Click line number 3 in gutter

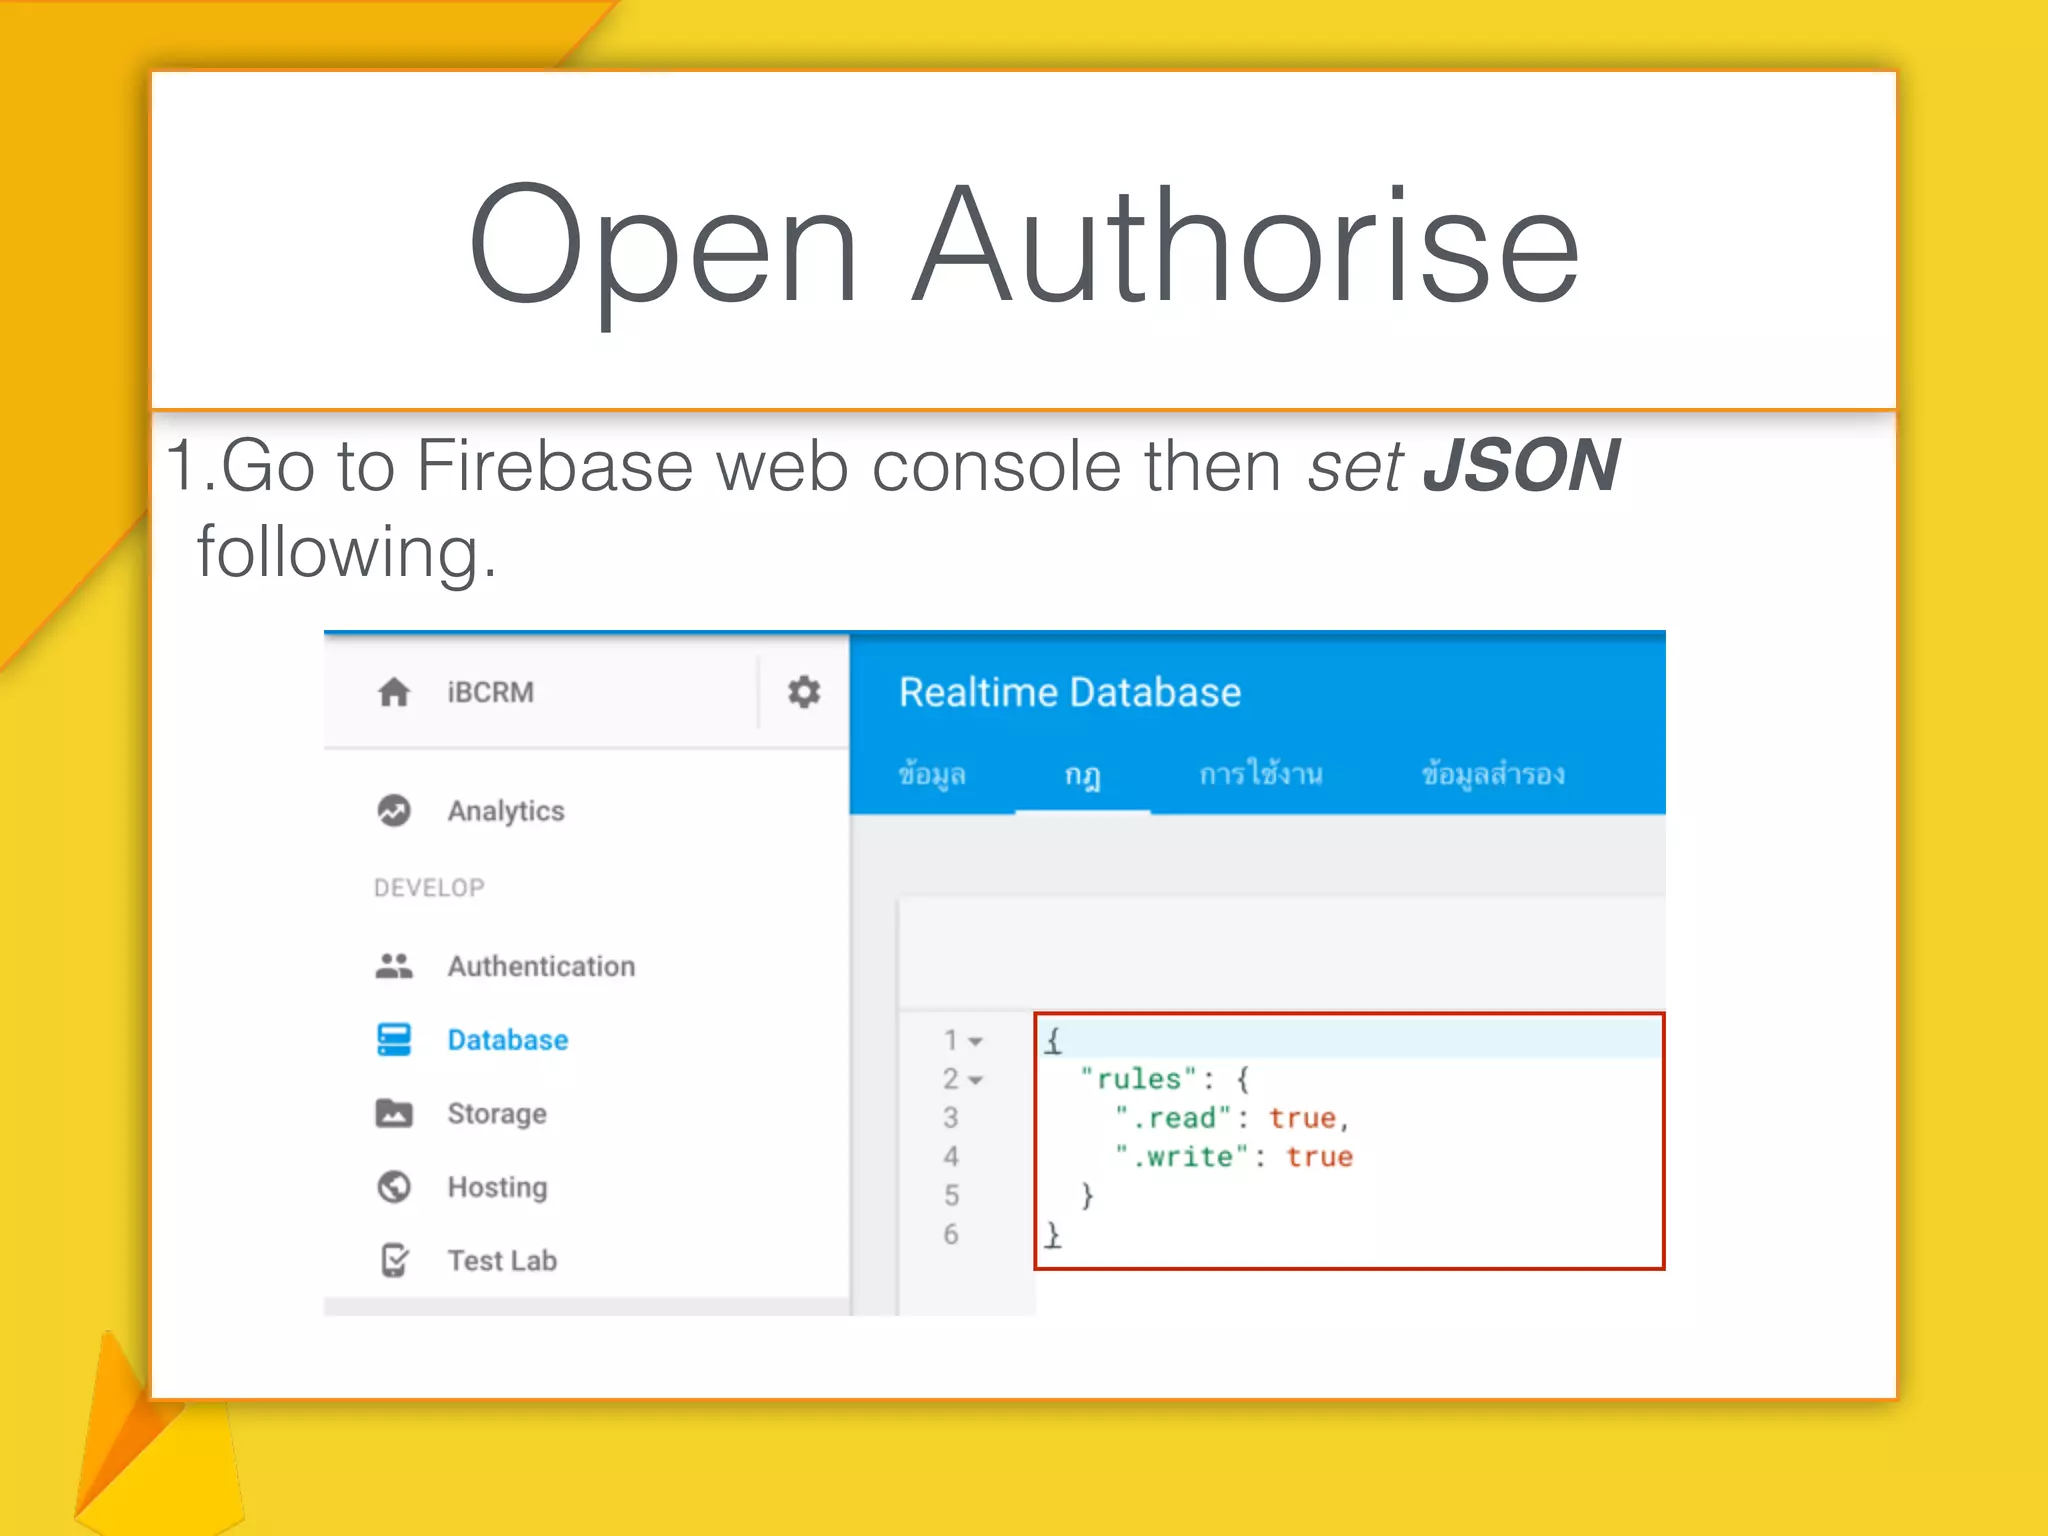(x=951, y=1118)
